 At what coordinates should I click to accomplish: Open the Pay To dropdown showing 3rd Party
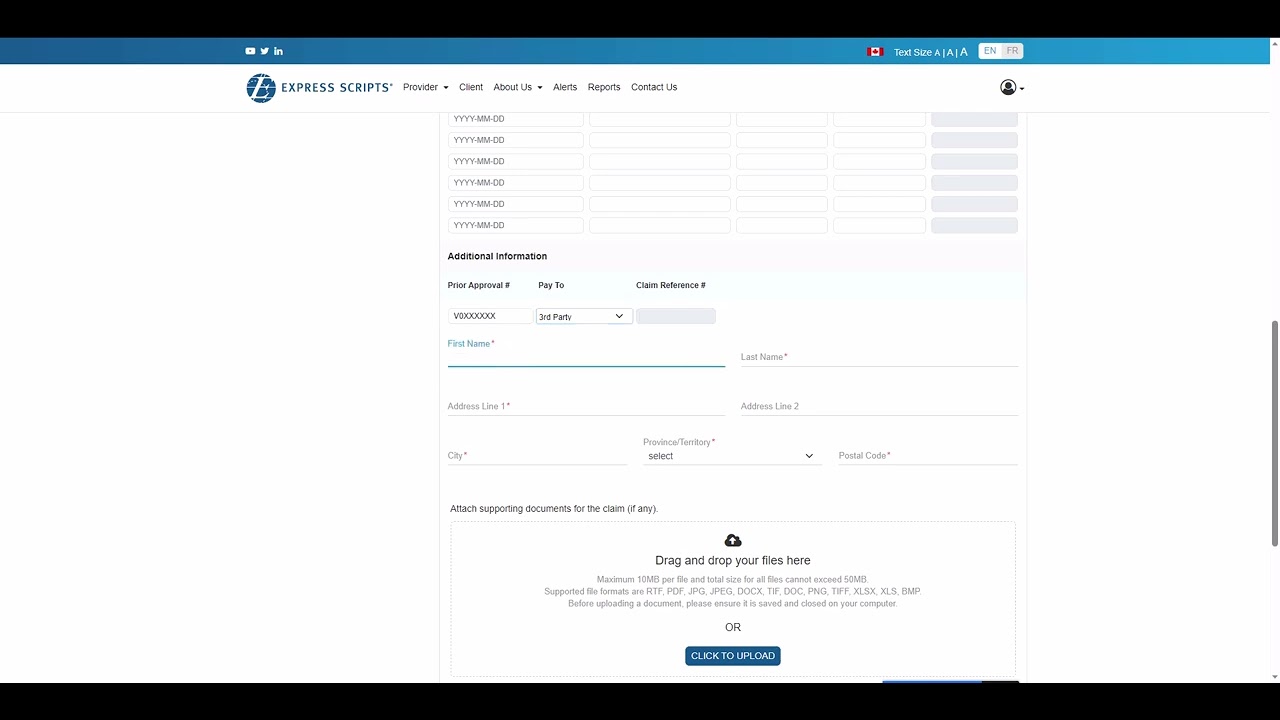pyautogui.click(x=584, y=316)
